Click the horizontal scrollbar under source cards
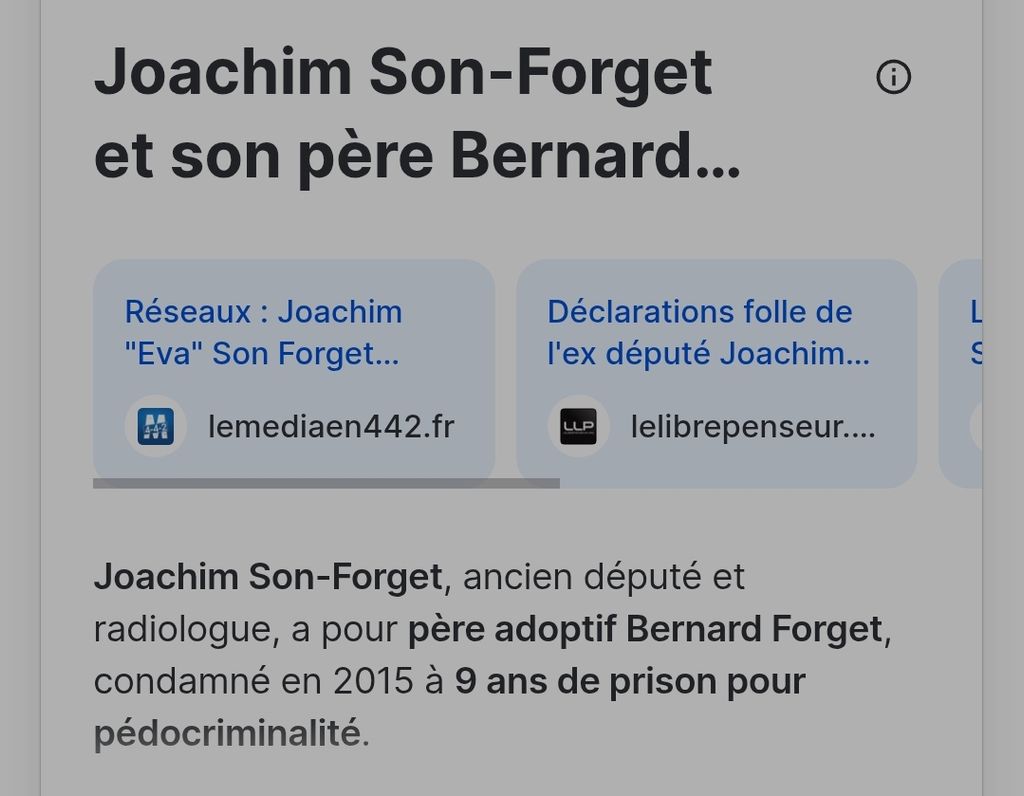This screenshot has width=1024, height=796. point(326,483)
